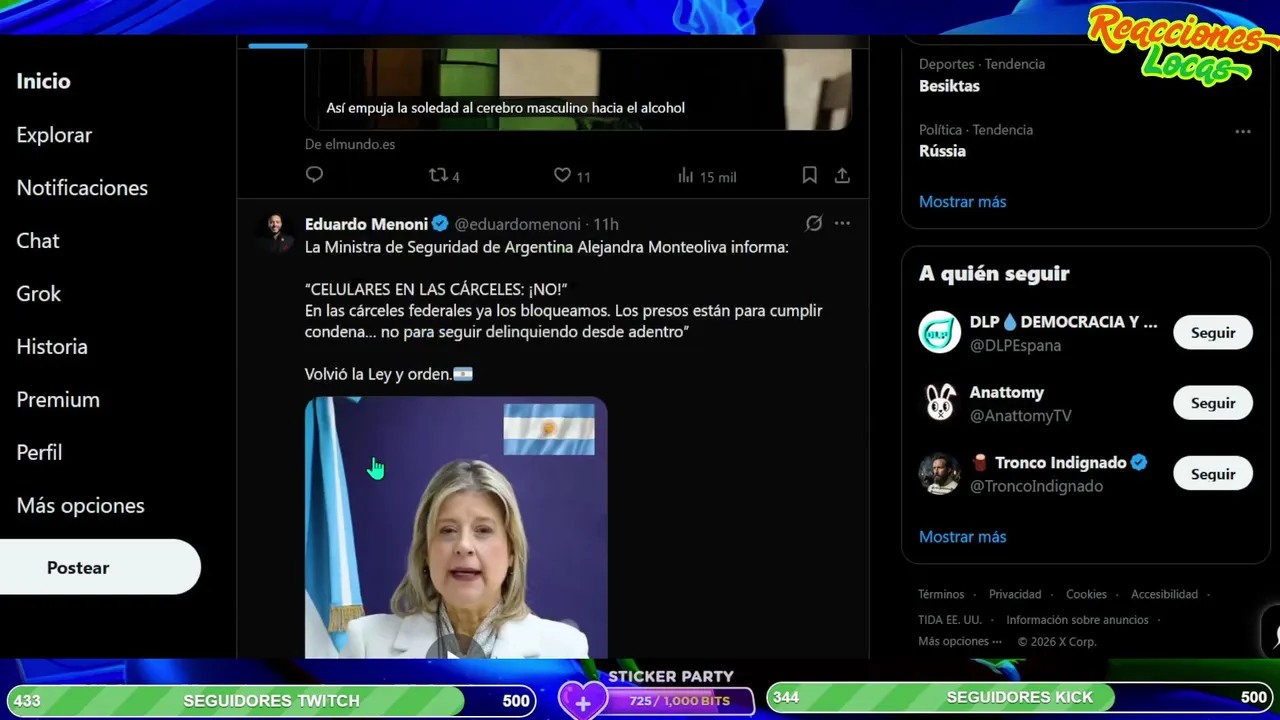This screenshot has width=1280, height=720.
Task: Open the Besiktas trending topic
Action: pyautogui.click(x=949, y=86)
